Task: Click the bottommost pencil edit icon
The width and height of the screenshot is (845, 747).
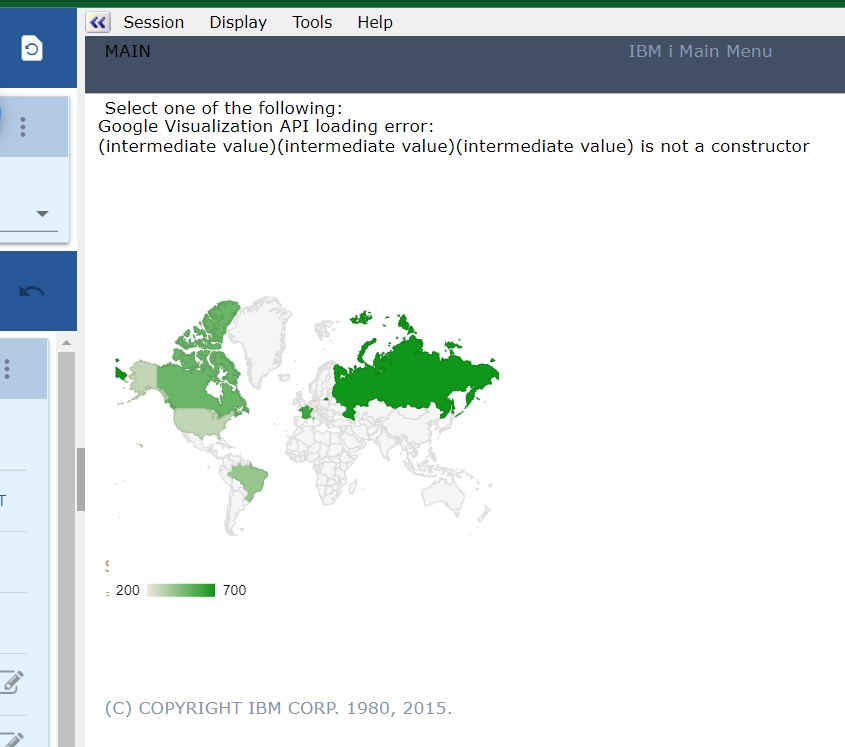Action: coord(12,738)
